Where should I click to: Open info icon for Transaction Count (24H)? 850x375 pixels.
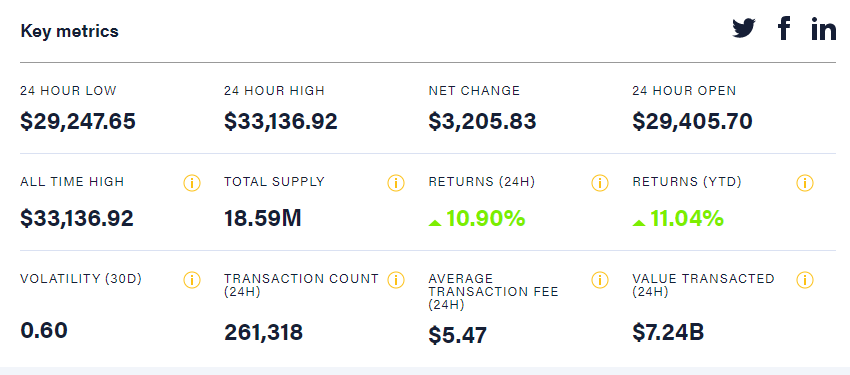point(396,280)
